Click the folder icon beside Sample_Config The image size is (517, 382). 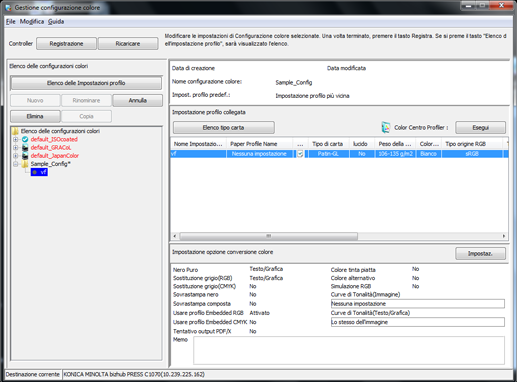[25, 164]
